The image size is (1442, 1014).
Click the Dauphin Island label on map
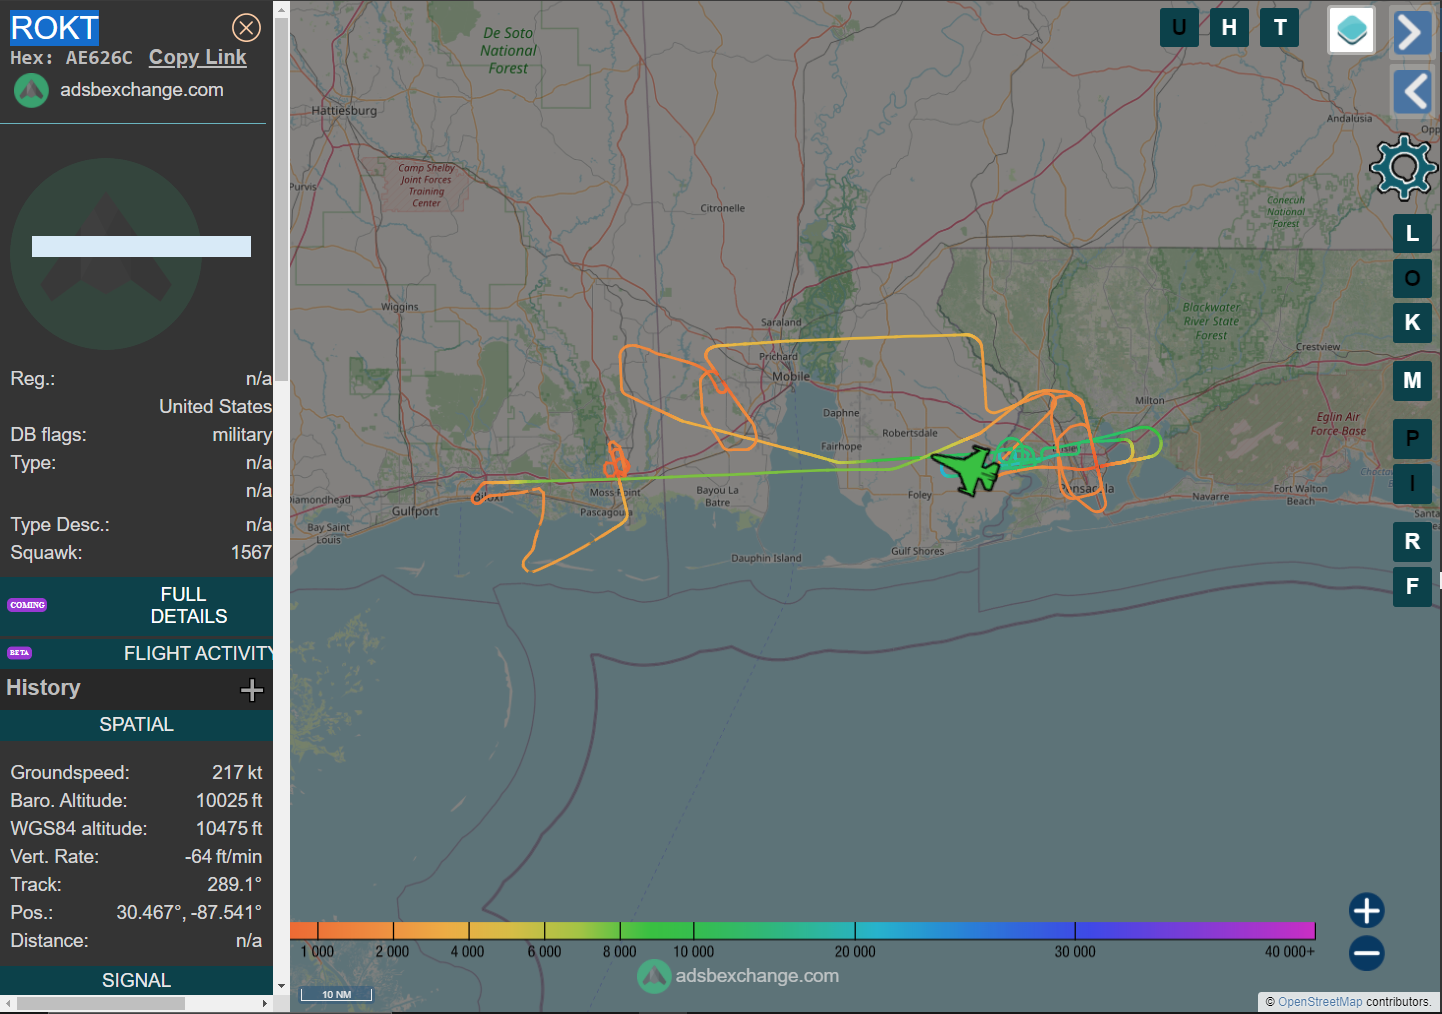(766, 559)
